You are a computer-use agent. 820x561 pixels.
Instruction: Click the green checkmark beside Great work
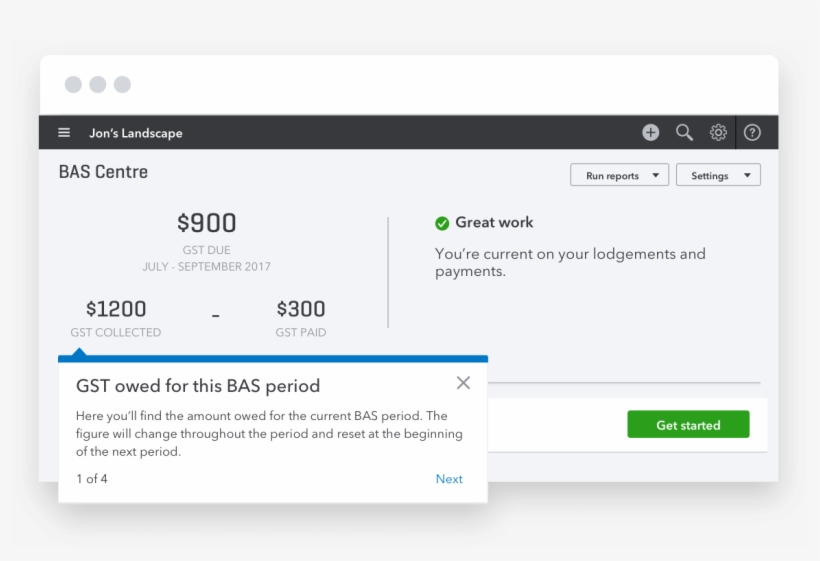click(x=442, y=223)
